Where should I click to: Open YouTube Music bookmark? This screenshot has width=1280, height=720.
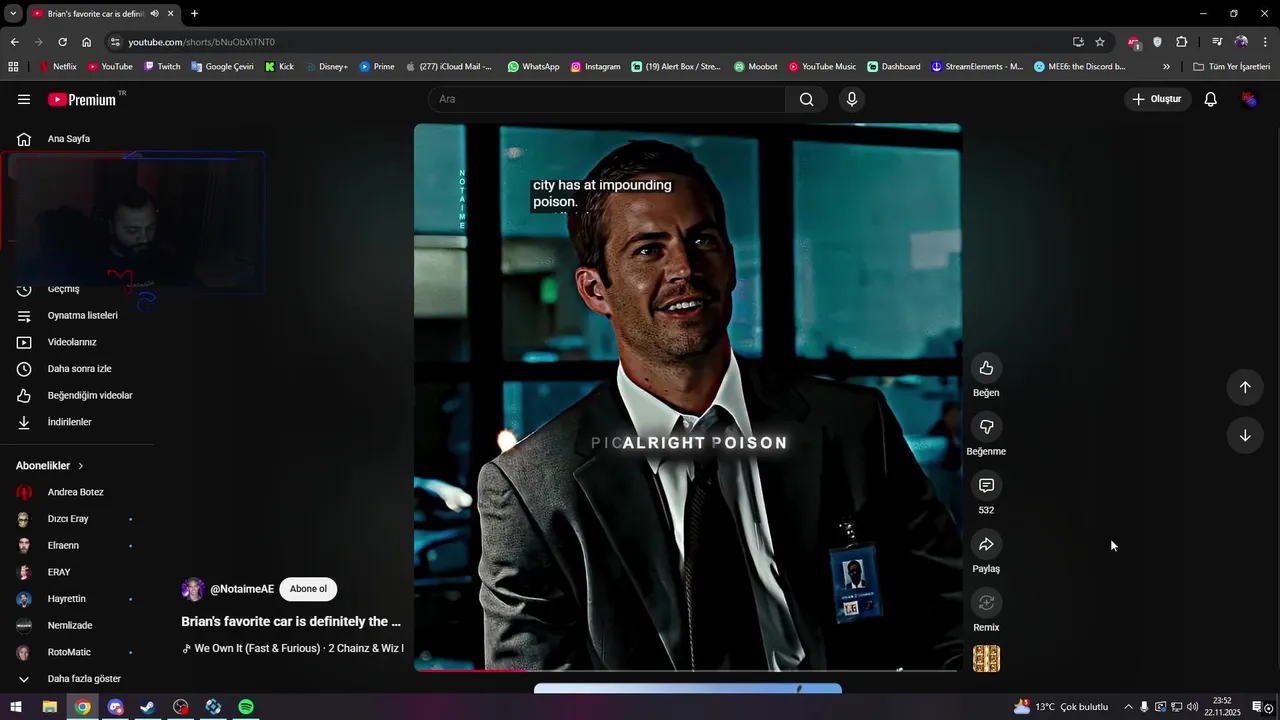[822, 67]
